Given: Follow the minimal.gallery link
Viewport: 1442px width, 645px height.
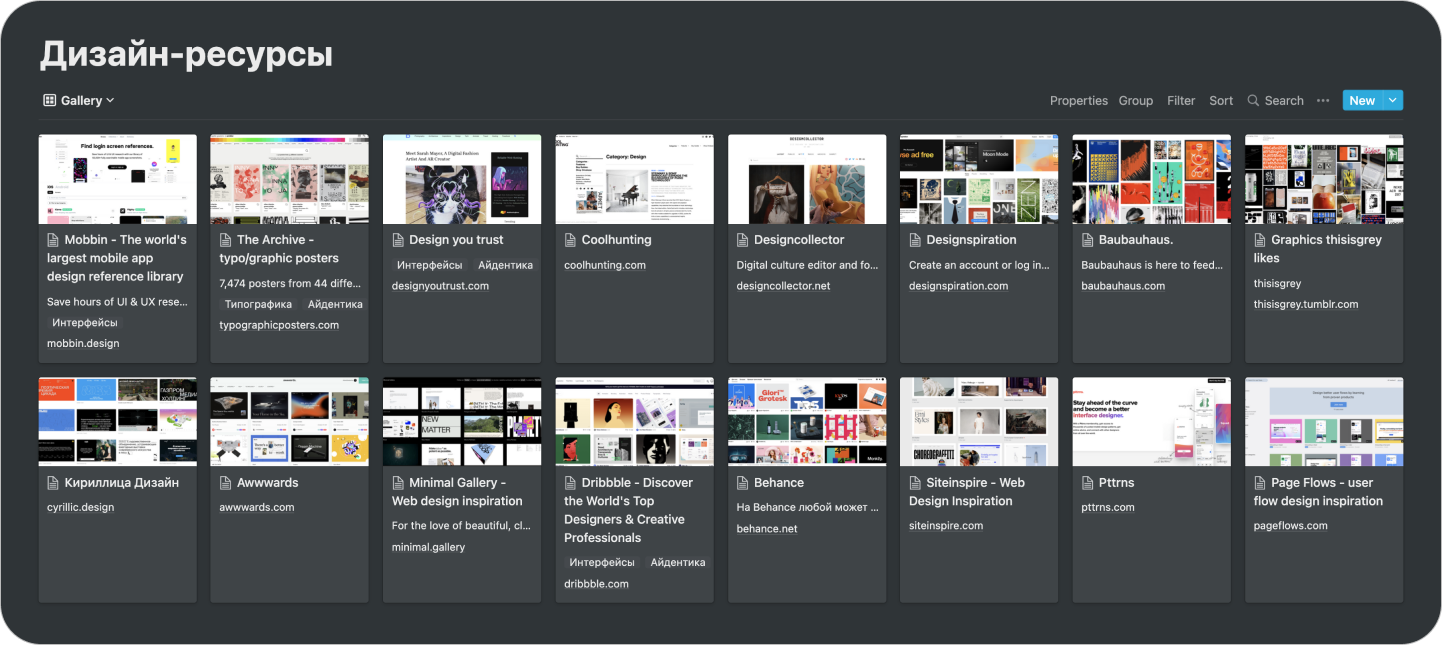Looking at the screenshot, I should pos(428,548).
